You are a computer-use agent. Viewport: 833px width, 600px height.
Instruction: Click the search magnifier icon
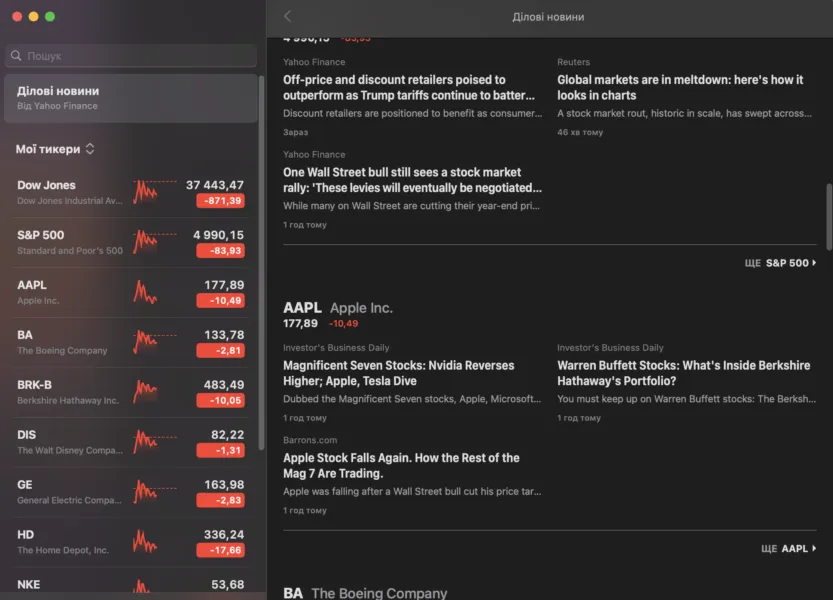point(16,56)
